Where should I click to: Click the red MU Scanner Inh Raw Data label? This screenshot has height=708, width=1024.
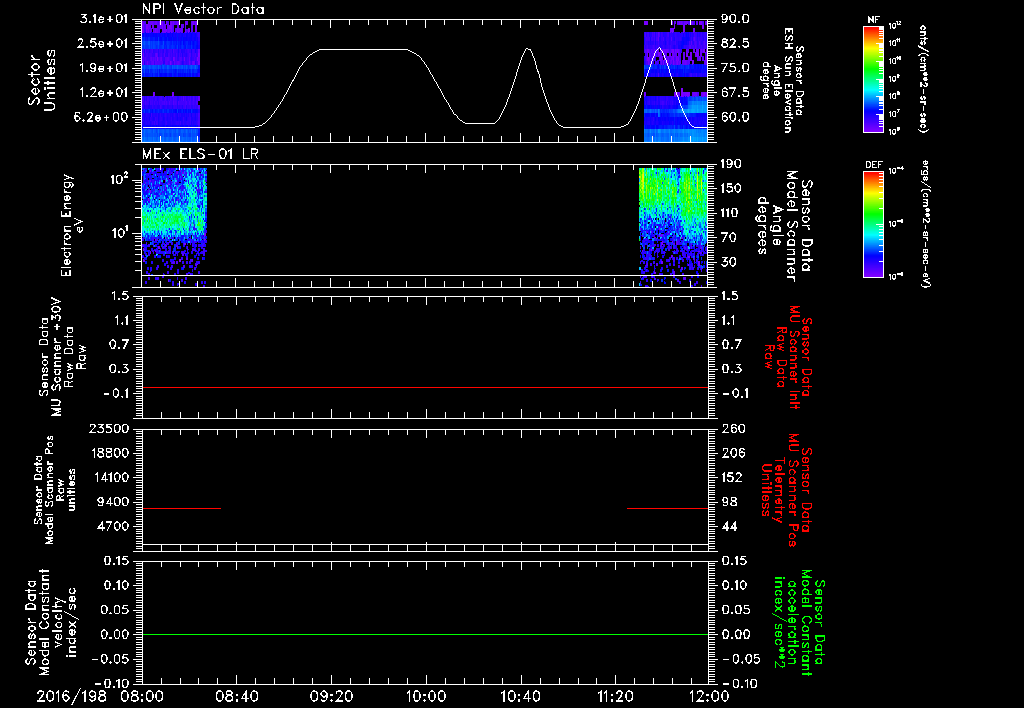tap(788, 357)
